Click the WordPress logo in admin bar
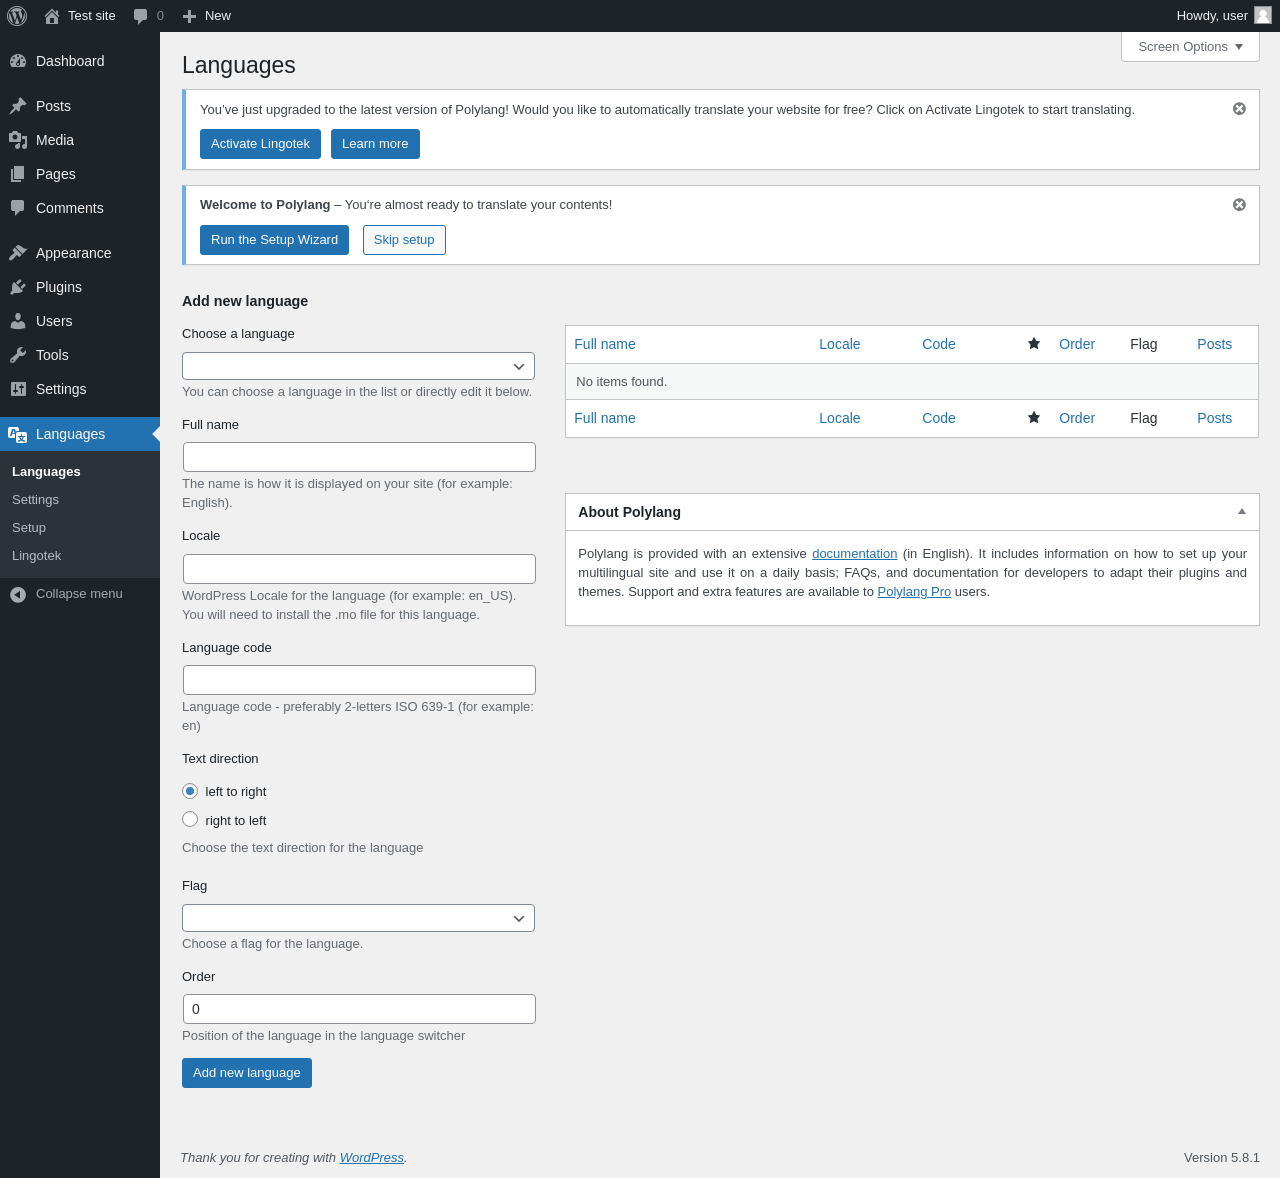1280x1178 pixels. (17, 16)
